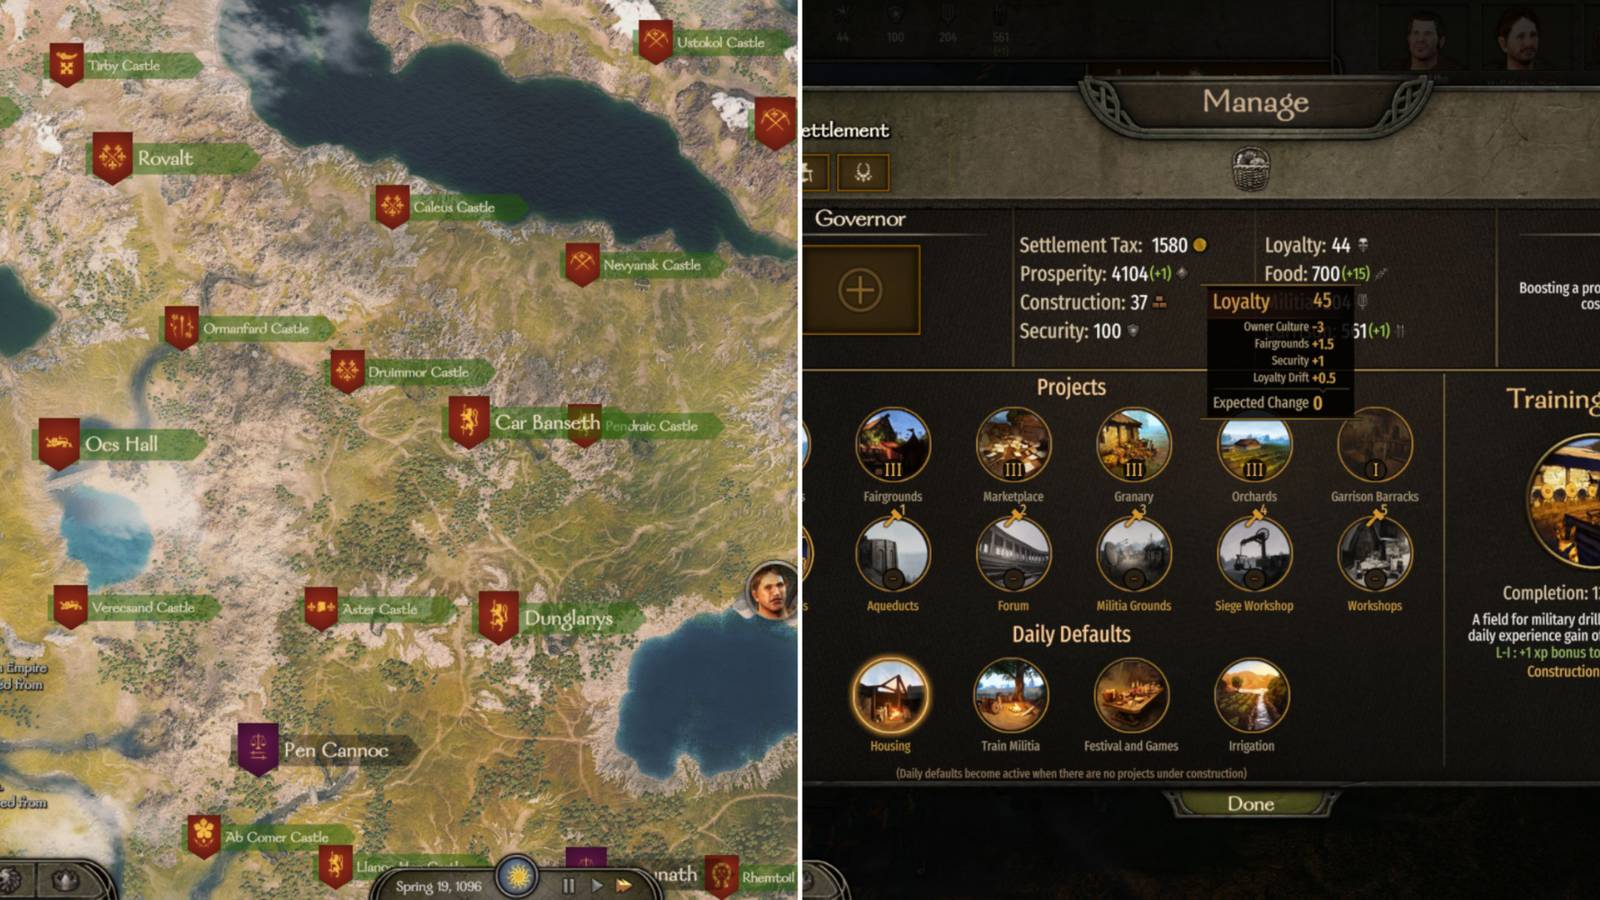1600x900 pixels.
Task: Select the Marketplace project icon
Action: (1013, 444)
